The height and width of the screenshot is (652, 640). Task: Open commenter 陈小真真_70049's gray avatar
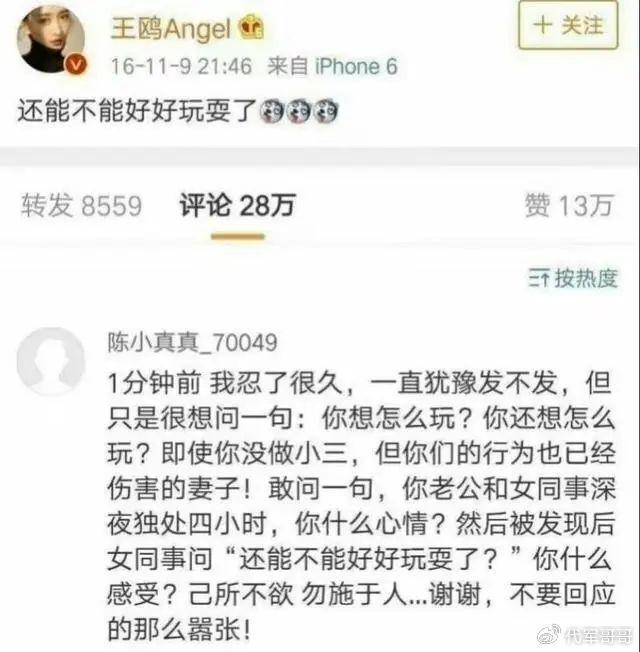tap(51, 361)
